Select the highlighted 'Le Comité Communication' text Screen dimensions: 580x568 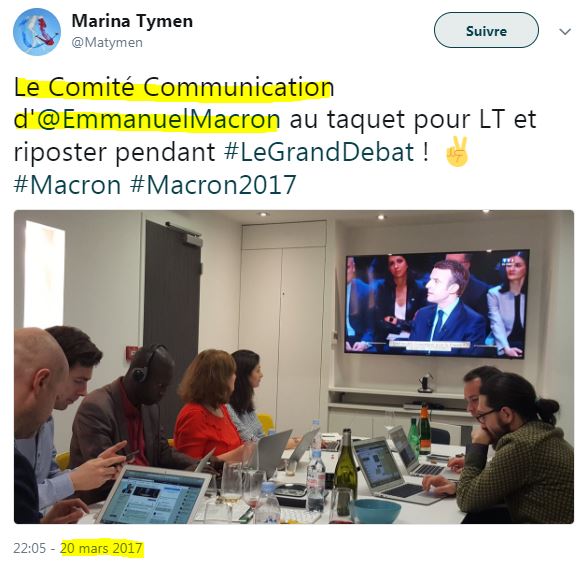(x=174, y=87)
